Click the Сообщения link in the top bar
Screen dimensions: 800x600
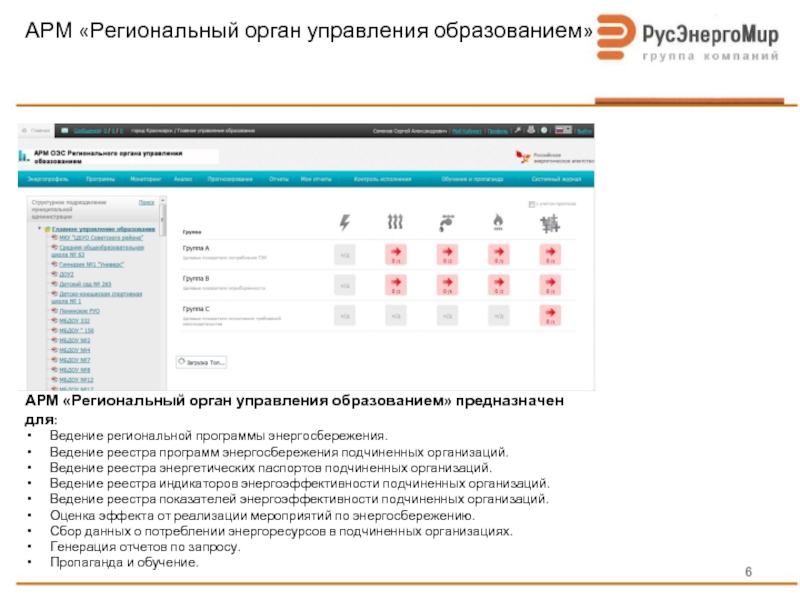tap(87, 131)
